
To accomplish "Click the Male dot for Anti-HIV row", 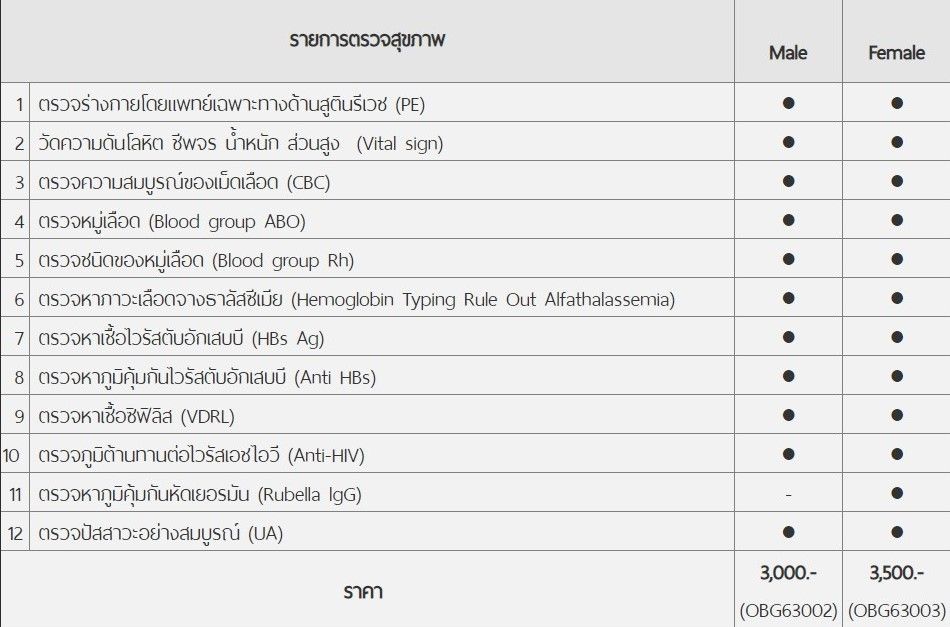I will (x=788, y=454).
